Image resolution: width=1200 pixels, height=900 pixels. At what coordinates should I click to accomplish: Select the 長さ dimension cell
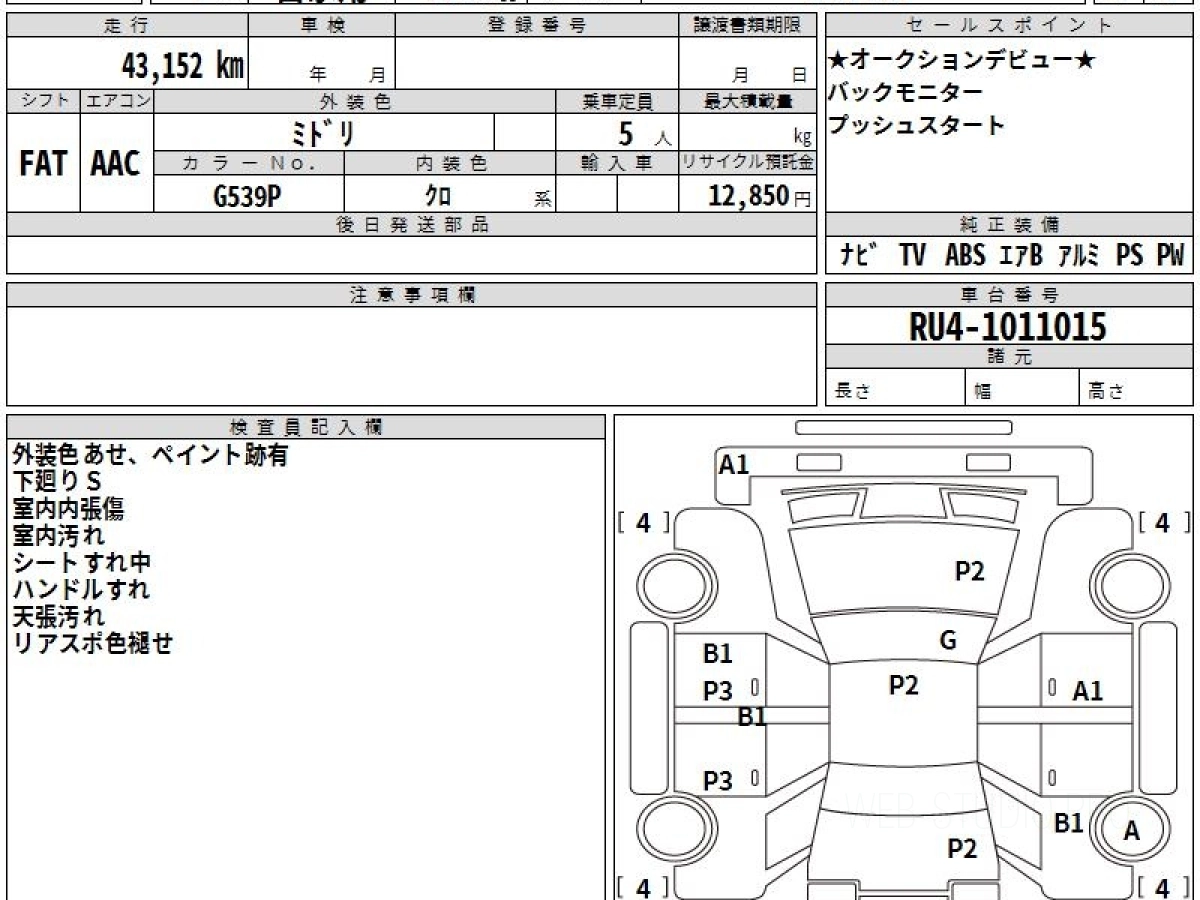(x=895, y=388)
